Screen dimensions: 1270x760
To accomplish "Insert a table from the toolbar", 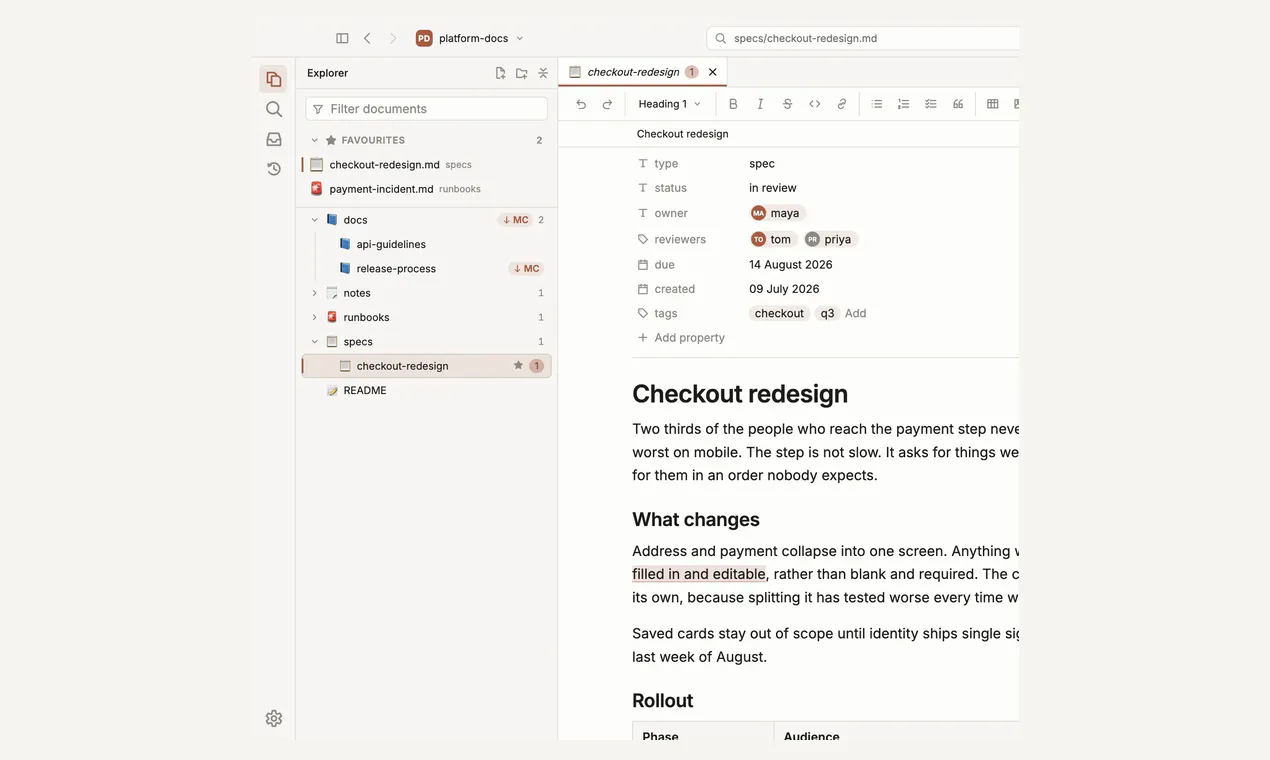I will coord(993,104).
